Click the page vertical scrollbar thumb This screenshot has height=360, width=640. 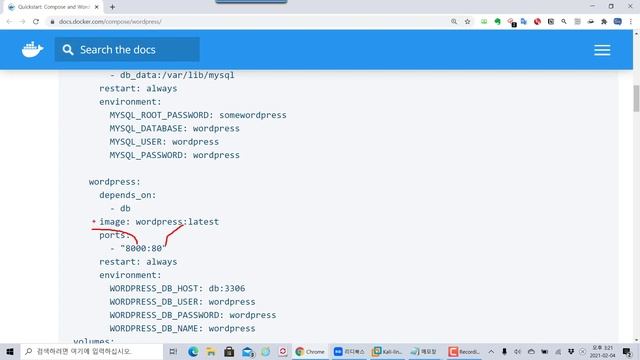click(x=636, y=98)
